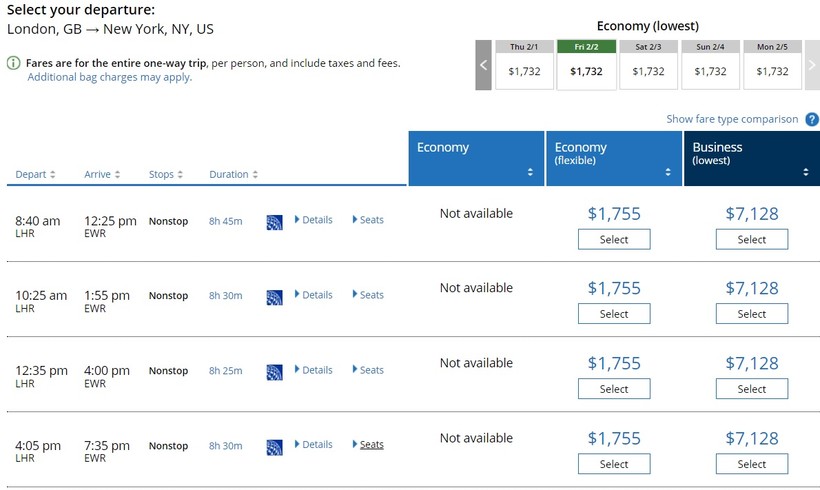Sort by Economy (flexible) column header
This screenshot has width=820, height=490.
click(614, 160)
